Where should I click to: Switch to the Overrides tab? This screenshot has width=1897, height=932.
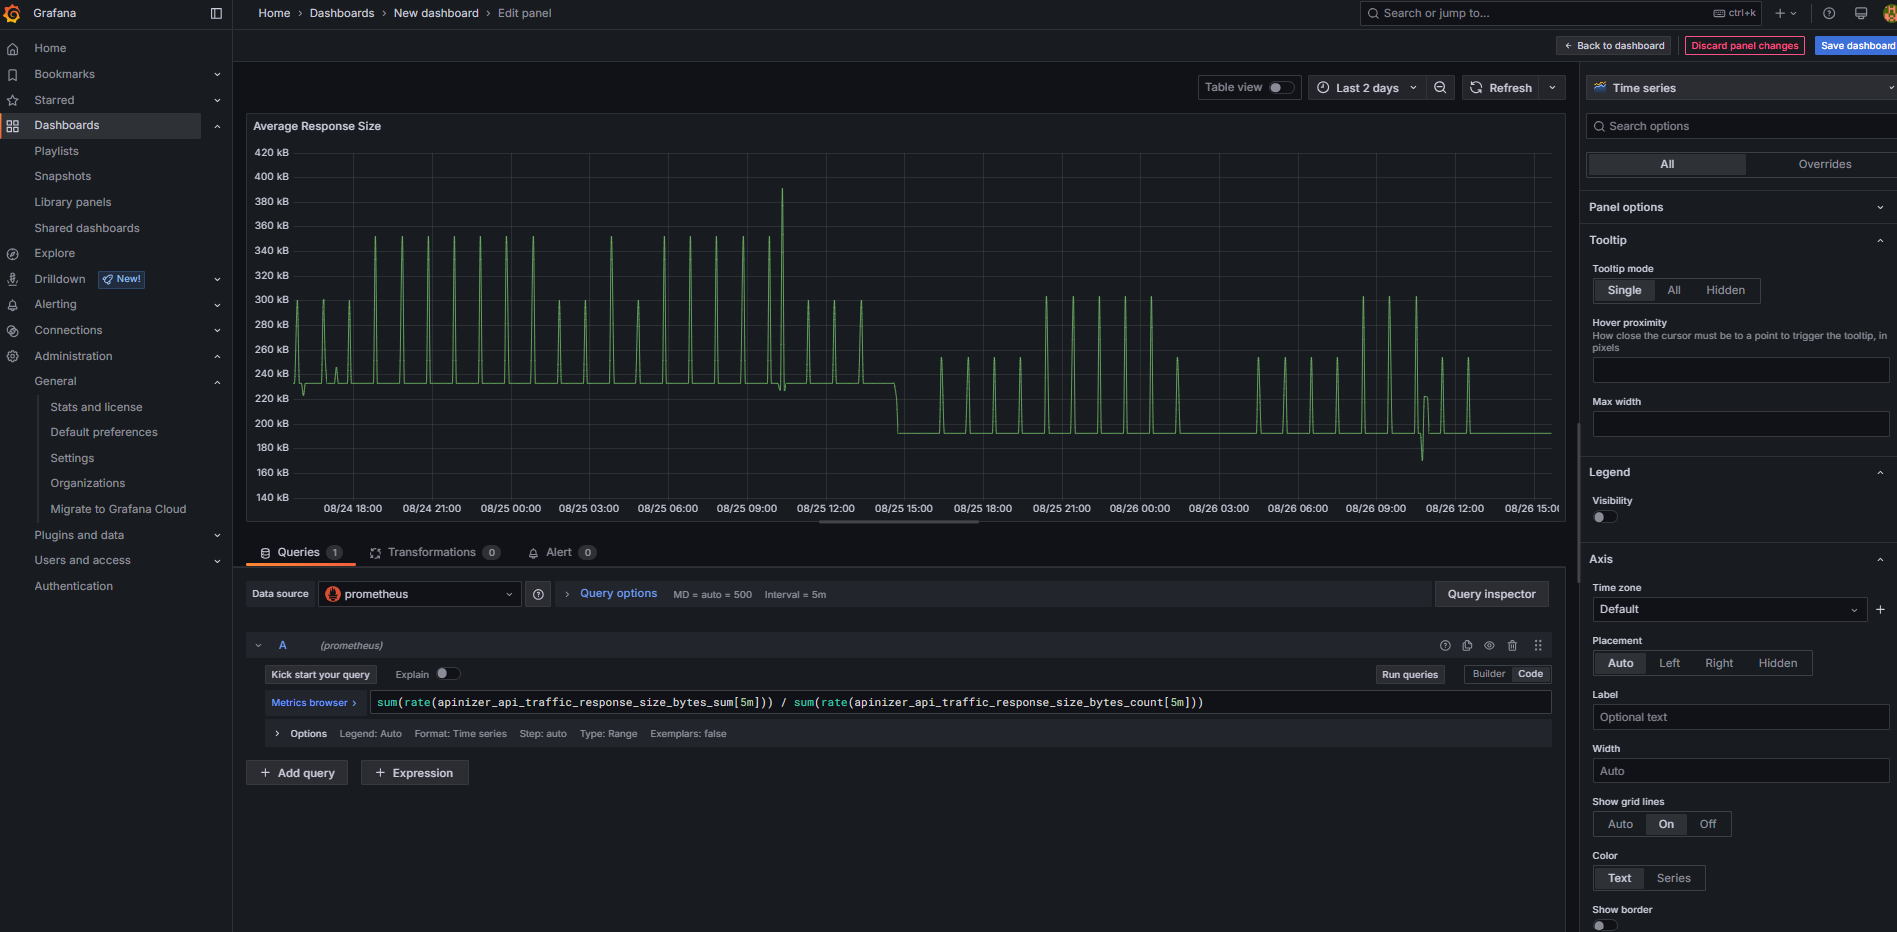click(x=1824, y=165)
